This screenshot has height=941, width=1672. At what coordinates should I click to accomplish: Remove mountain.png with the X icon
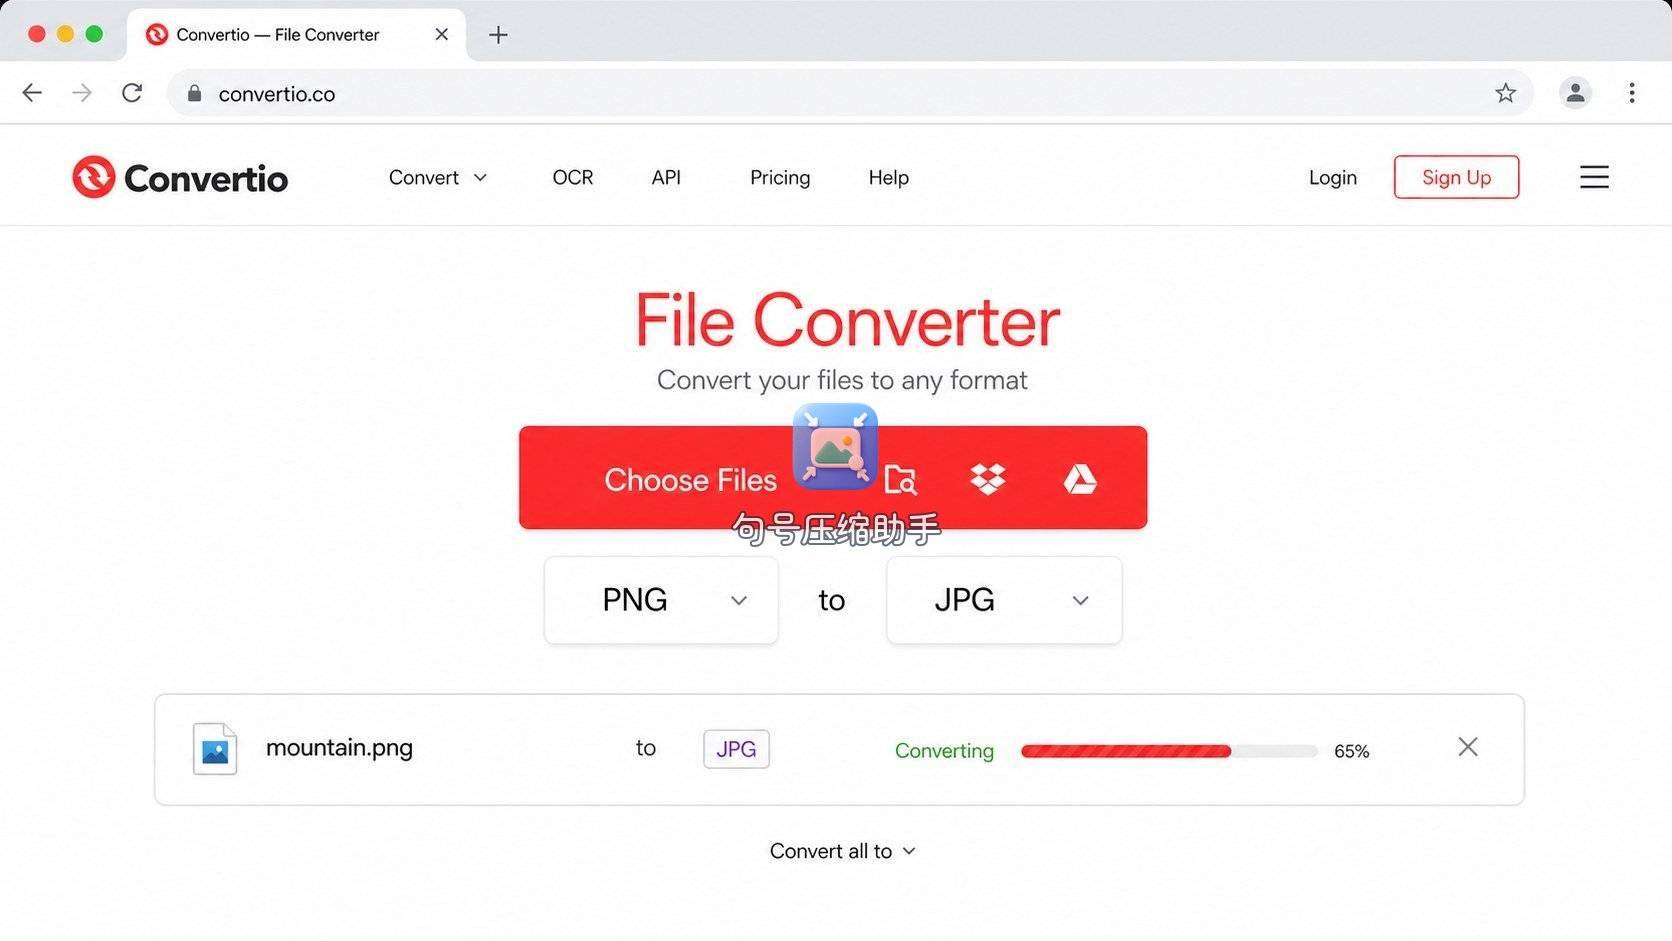point(1467,747)
